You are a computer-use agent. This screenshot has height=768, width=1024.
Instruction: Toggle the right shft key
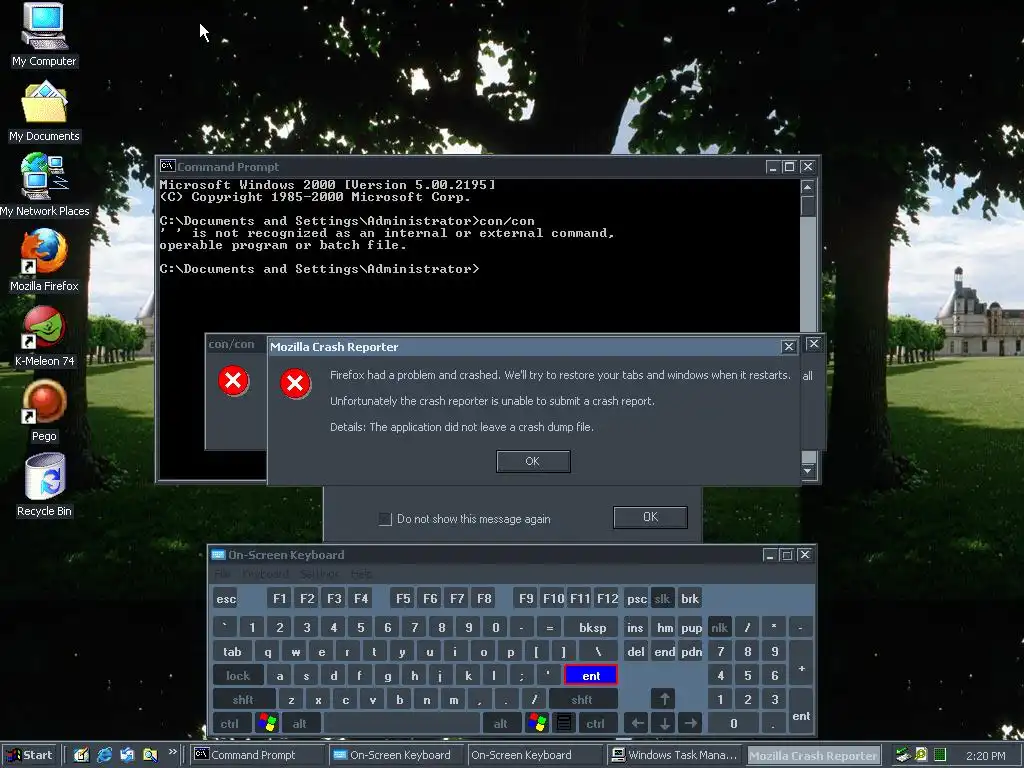[582, 699]
